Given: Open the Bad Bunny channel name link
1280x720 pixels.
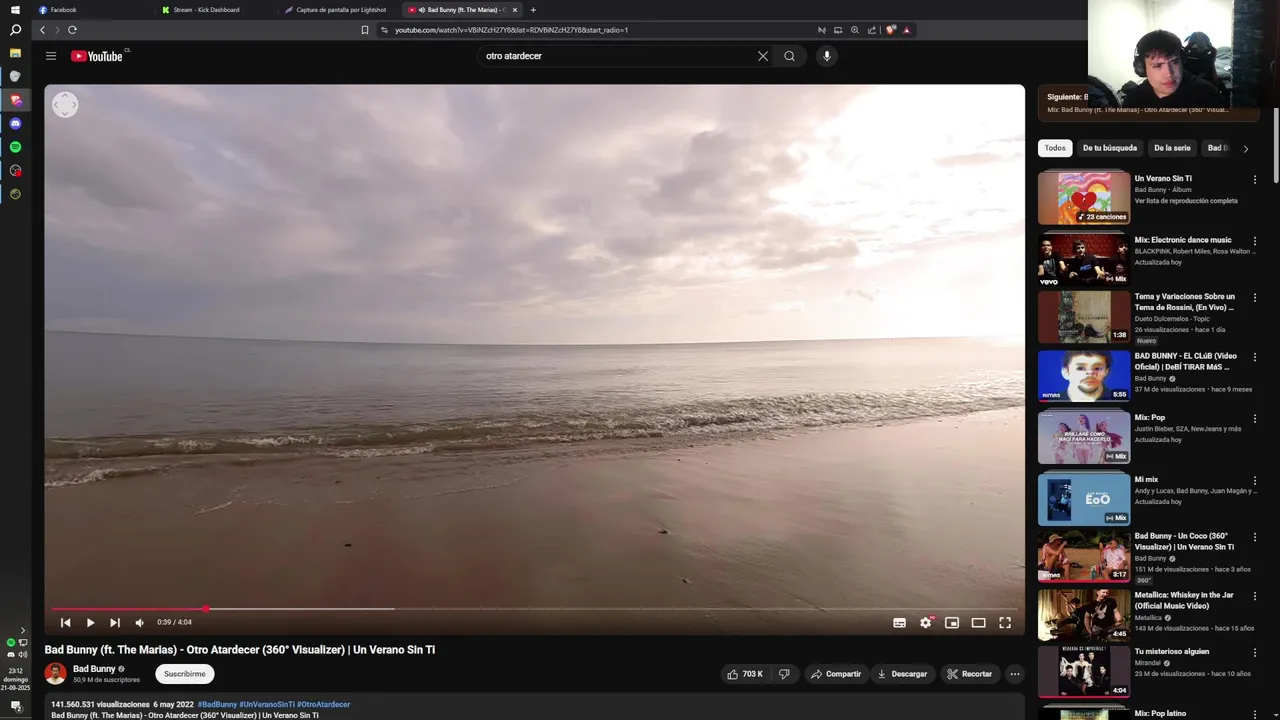Looking at the screenshot, I should (94, 669).
